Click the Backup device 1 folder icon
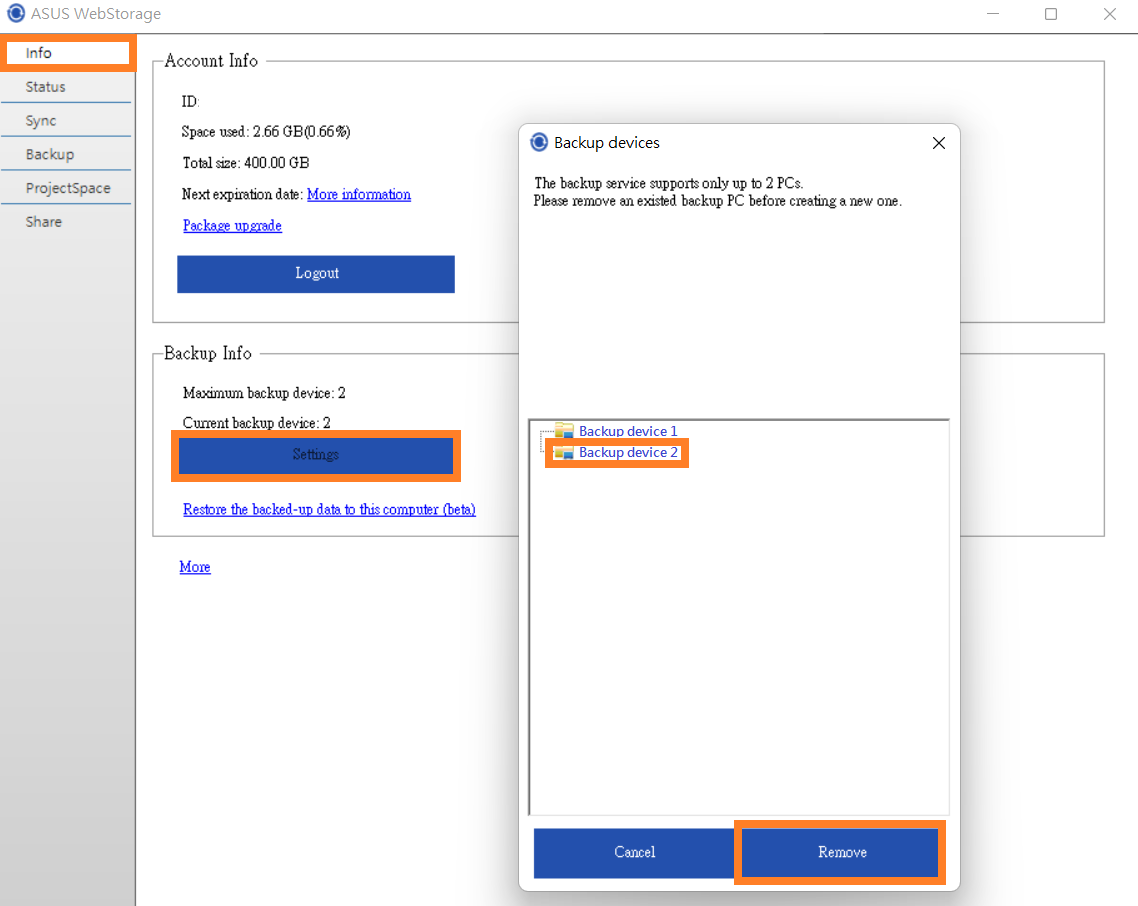This screenshot has height=906, width=1138. point(564,431)
